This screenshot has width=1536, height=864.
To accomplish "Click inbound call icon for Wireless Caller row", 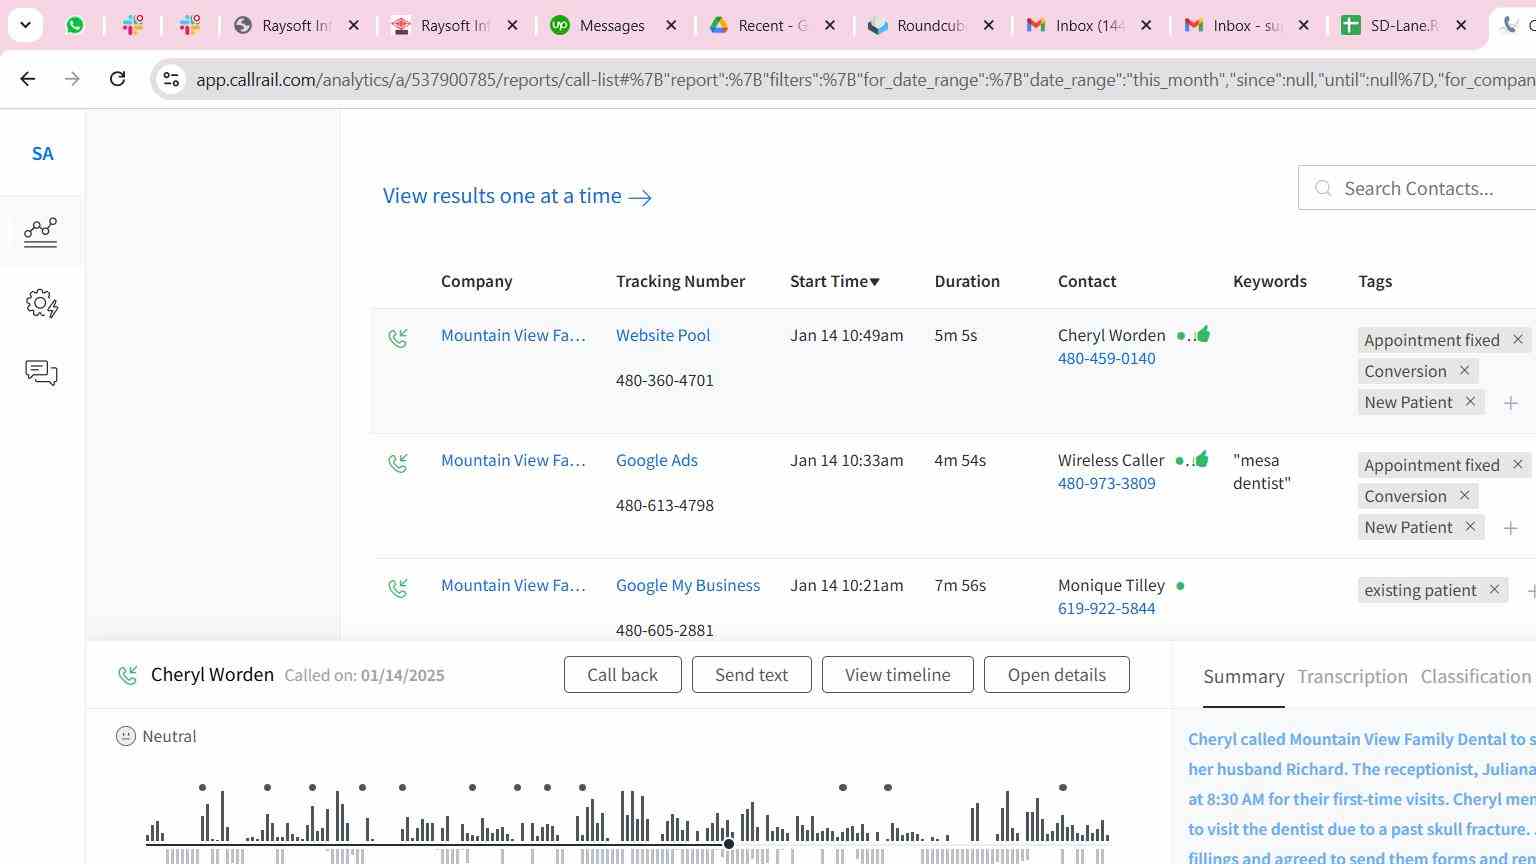I will pos(398,464).
